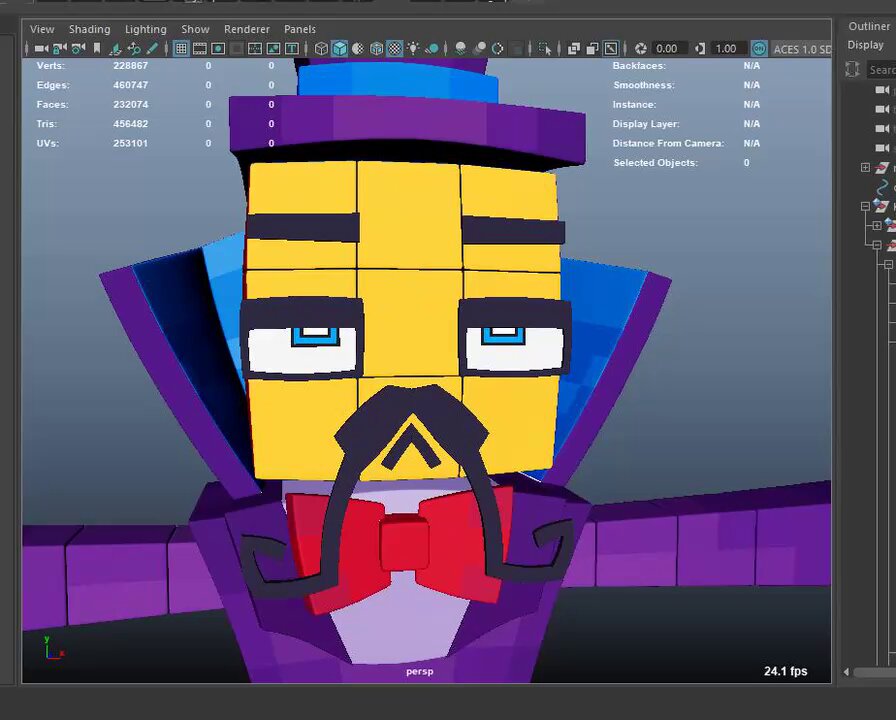The width and height of the screenshot is (896, 720).
Task: Toggle the Film Gate display
Action: pos(199,49)
